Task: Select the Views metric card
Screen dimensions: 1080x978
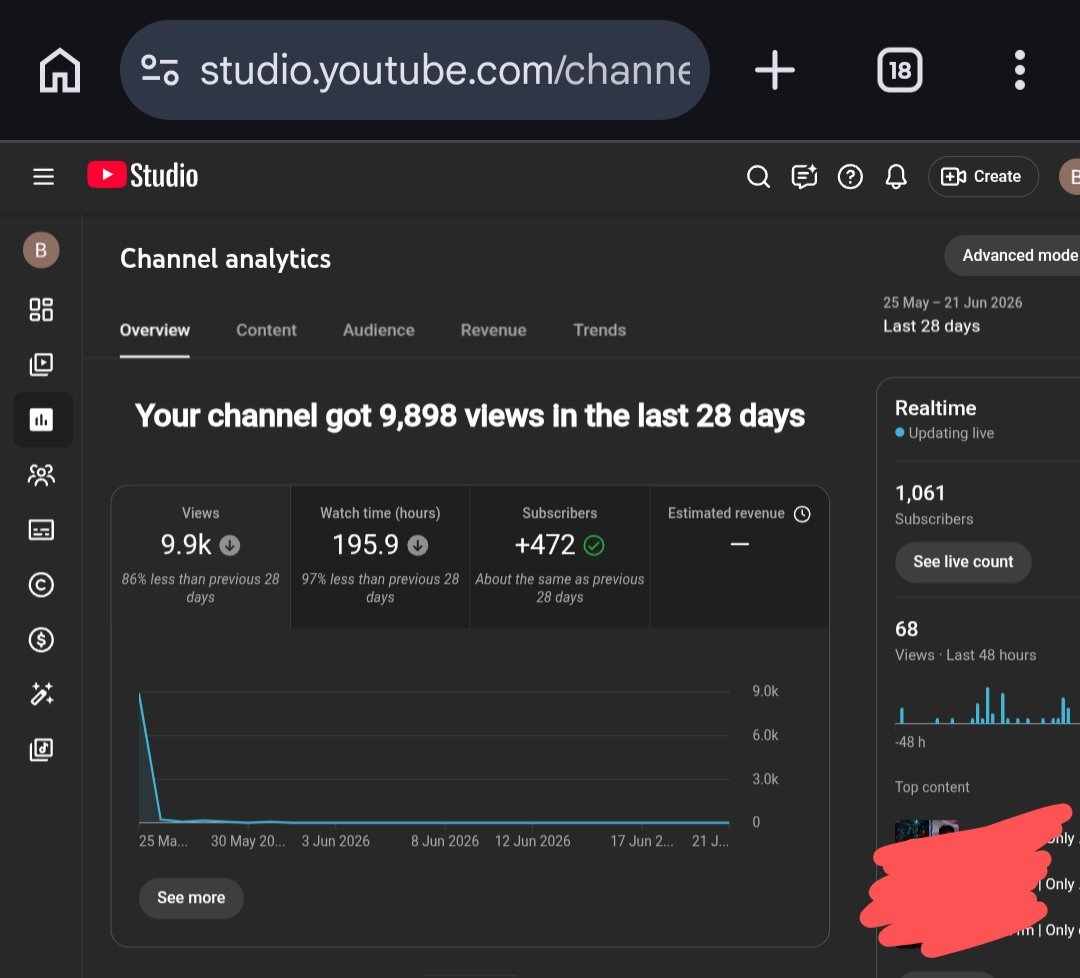Action: (x=200, y=556)
